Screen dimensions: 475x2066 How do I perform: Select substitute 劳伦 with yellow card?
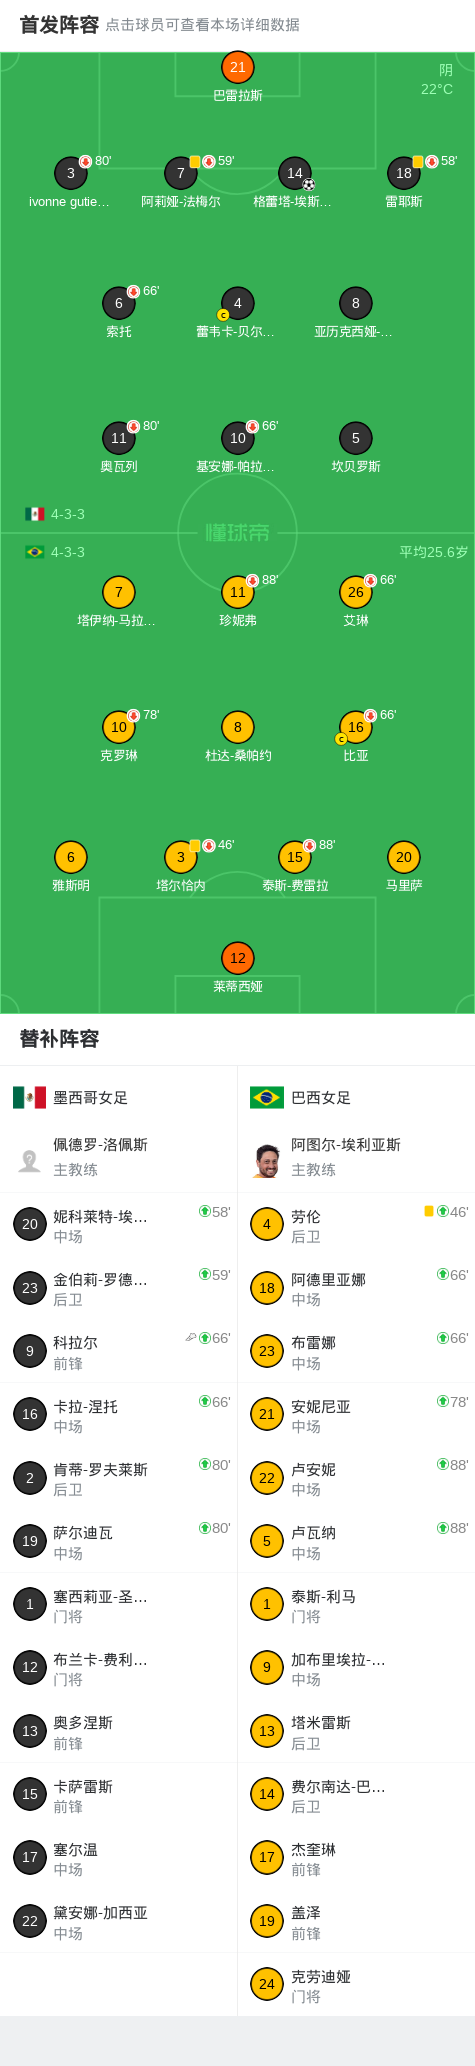click(x=356, y=1224)
